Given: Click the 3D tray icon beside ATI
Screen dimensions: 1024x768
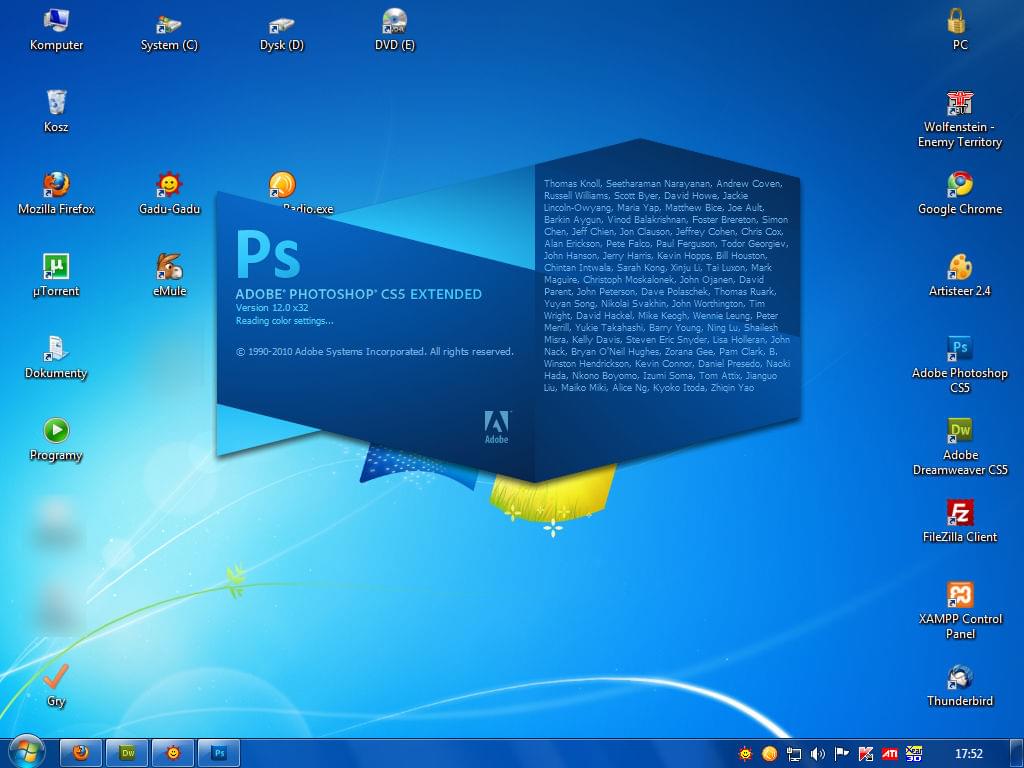Looking at the screenshot, I should [x=914, y=754].
